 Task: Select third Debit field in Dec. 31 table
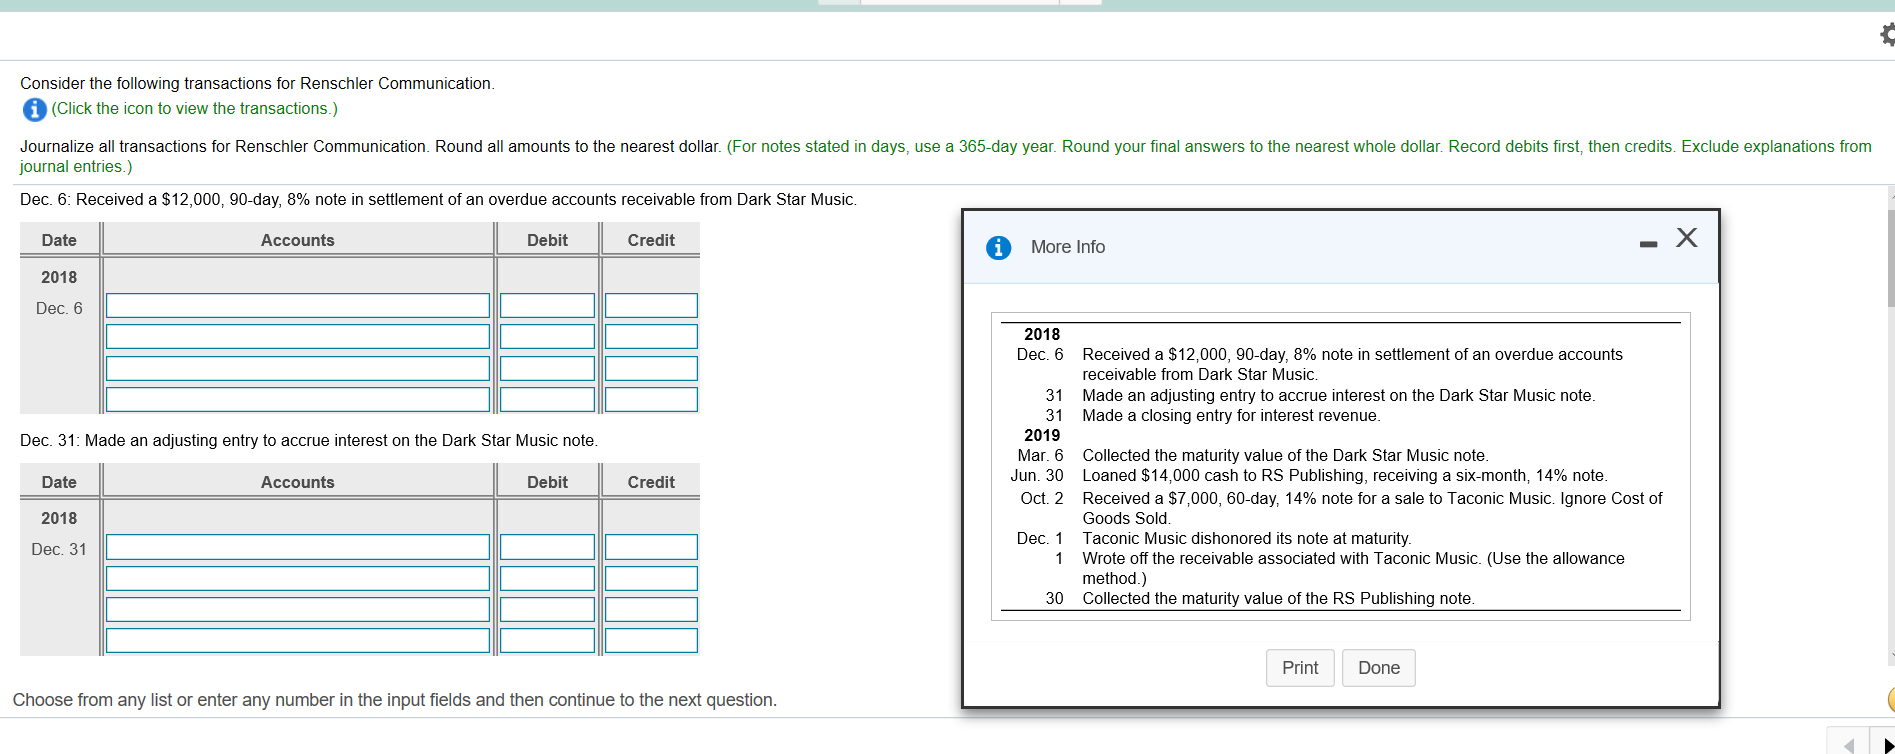(547, 609)
